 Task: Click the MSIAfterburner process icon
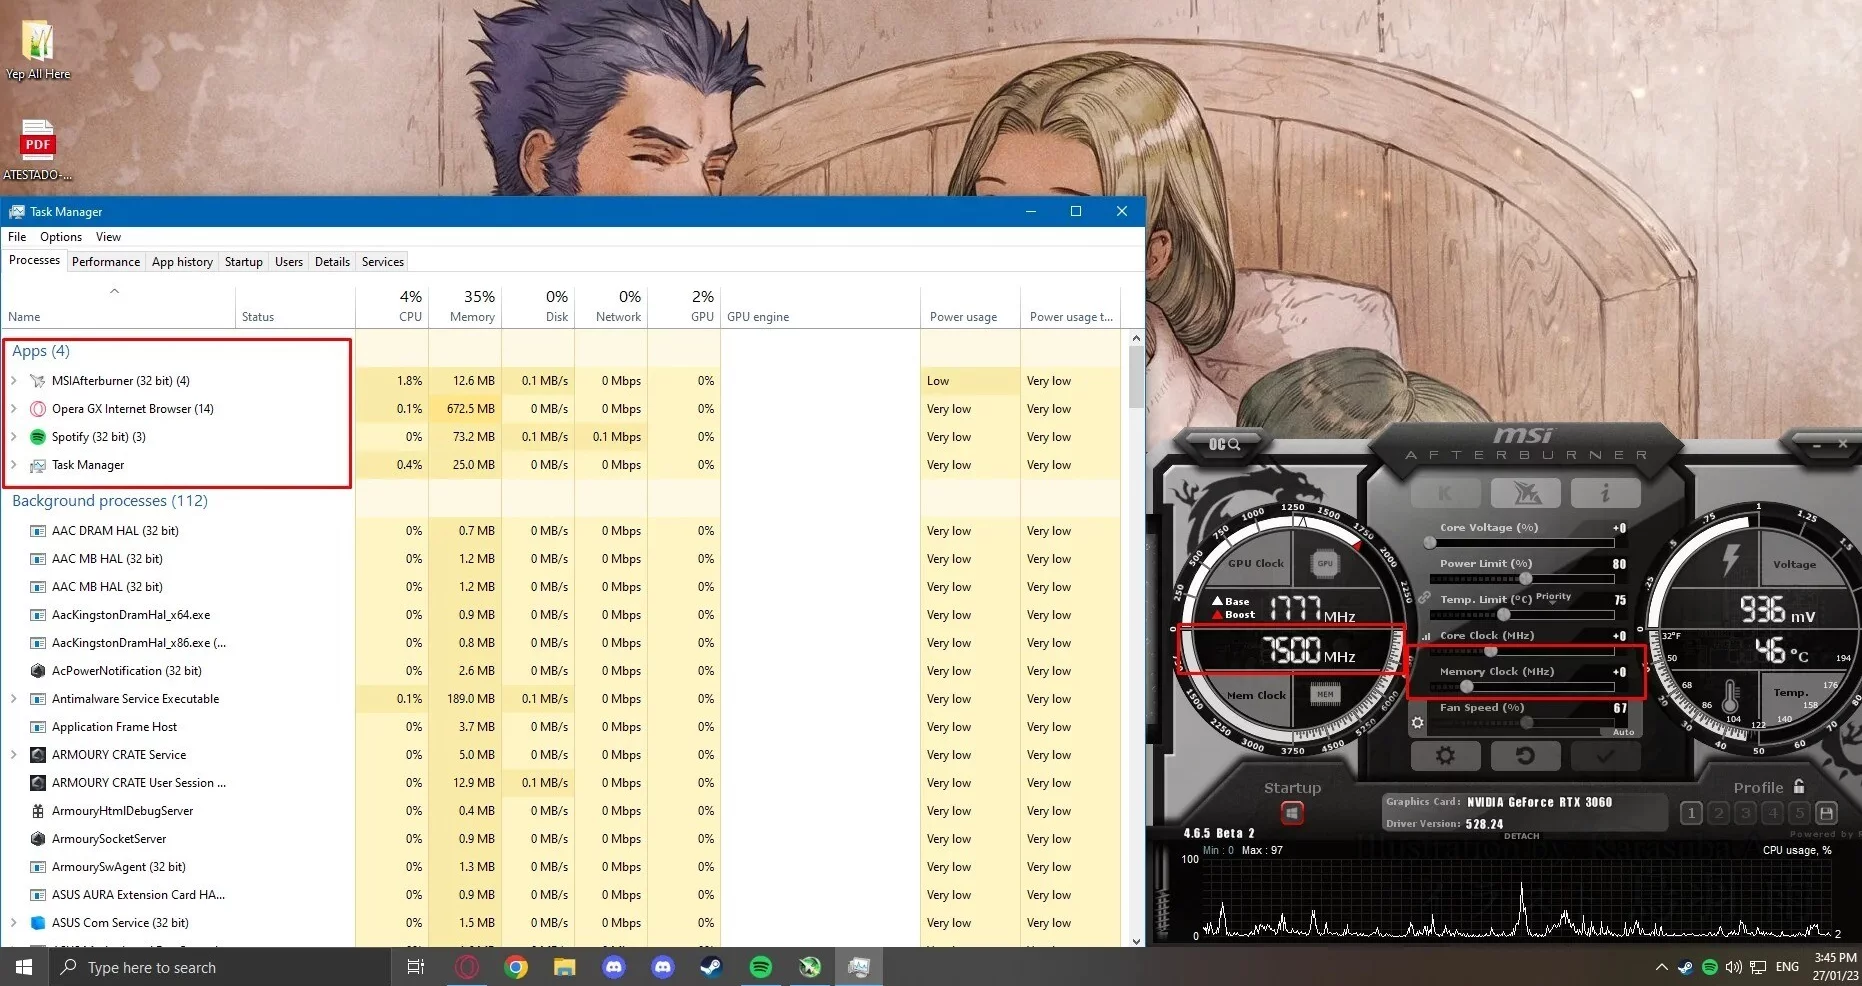[x=38, y=381]
